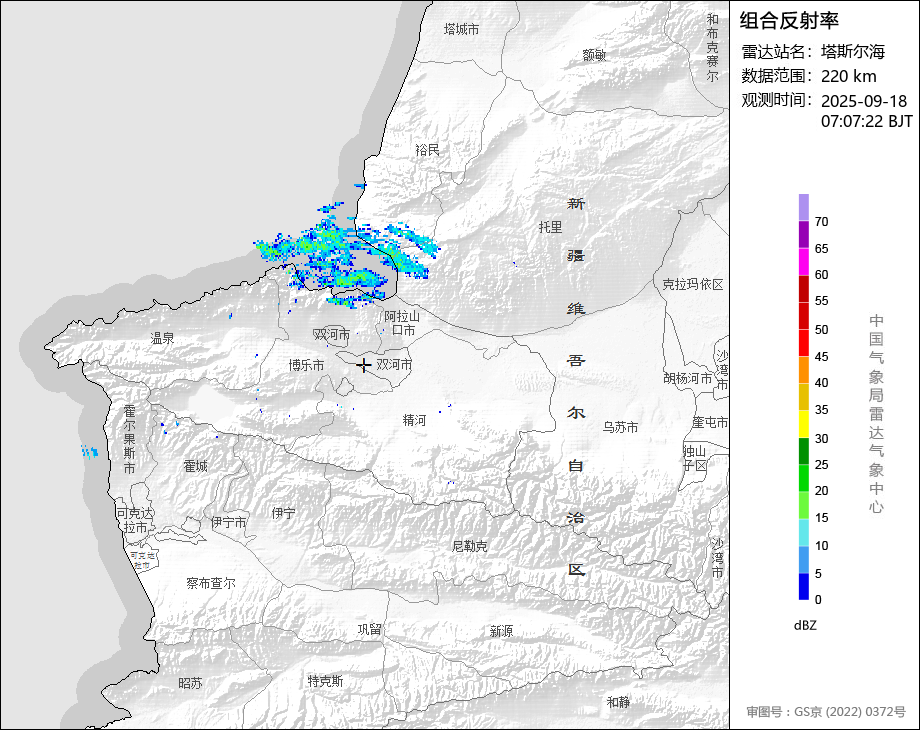
Task: Click the 阿拉山口市 map label
Action: coord(402,323)
